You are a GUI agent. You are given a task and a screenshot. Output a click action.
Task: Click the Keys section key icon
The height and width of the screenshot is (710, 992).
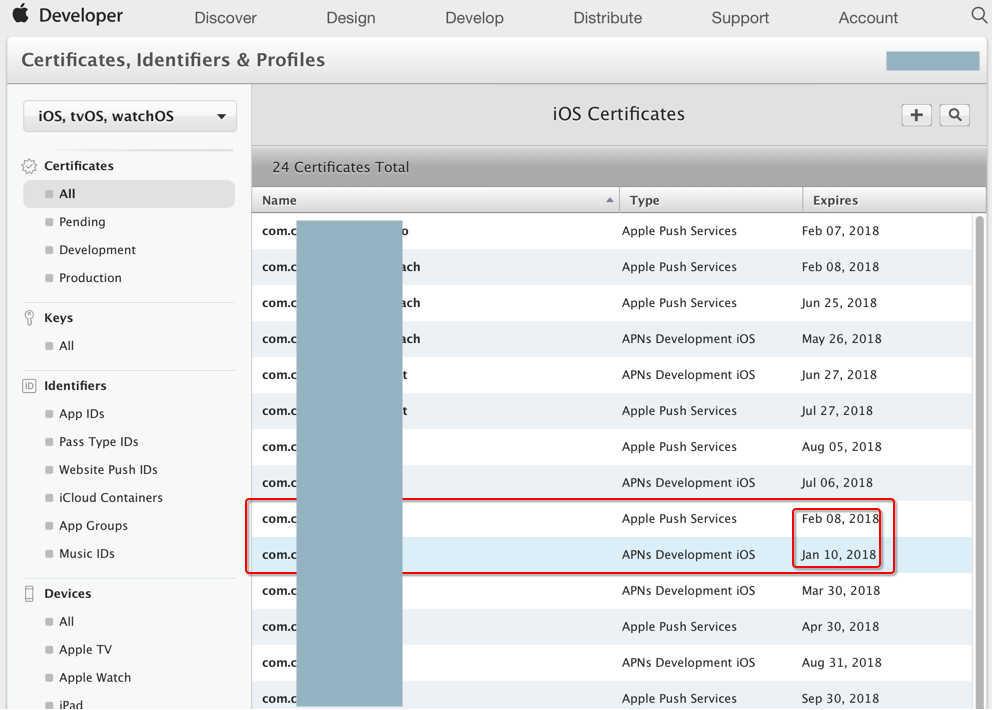point(29,318)
